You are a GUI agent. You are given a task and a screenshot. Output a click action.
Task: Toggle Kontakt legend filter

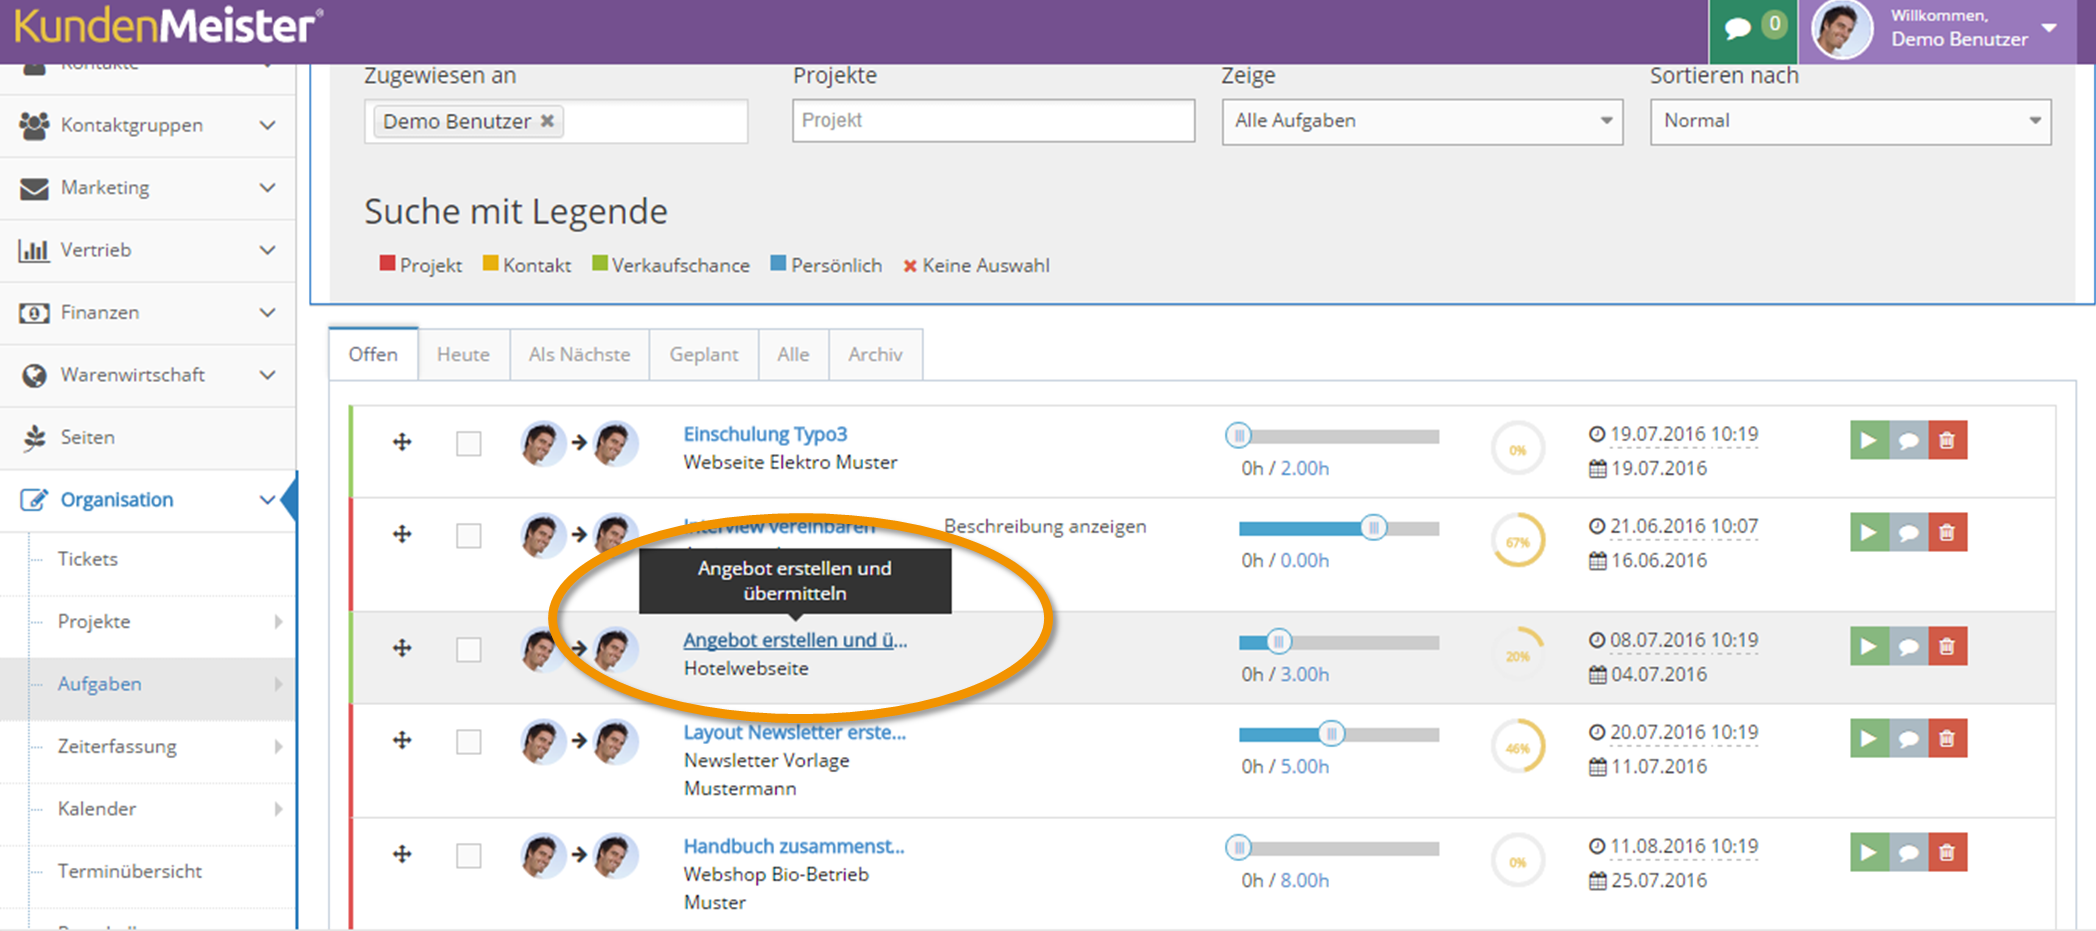(527, 265)
